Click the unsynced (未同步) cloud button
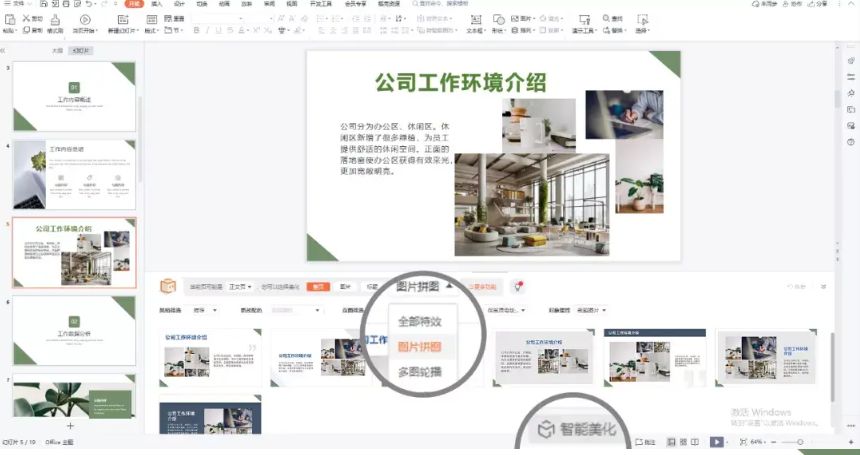This screenshot has width=860, height=455. pos(765,4)
